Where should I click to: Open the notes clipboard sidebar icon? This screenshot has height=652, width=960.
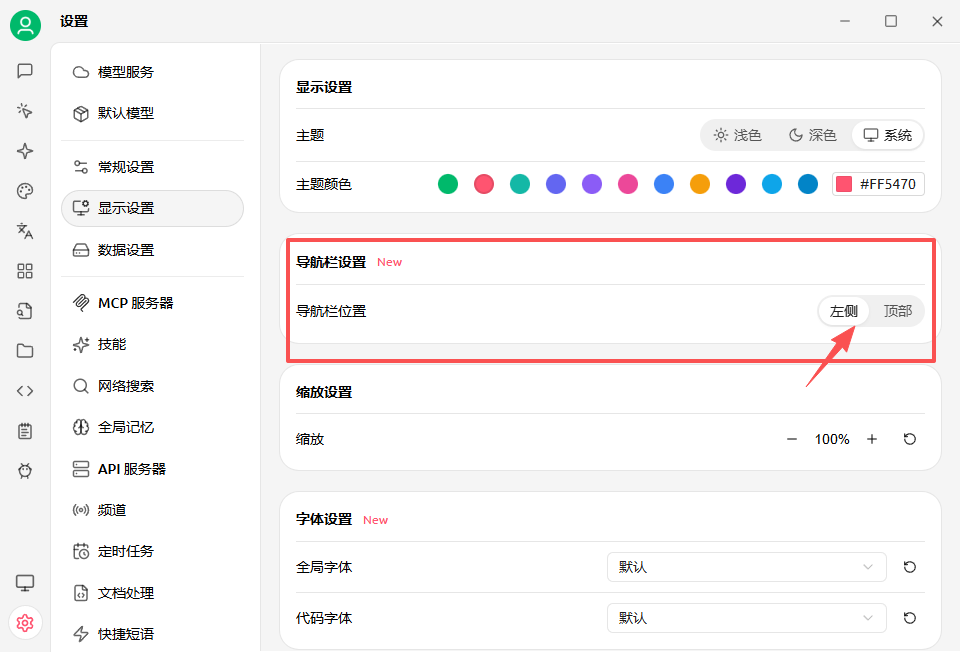(x=25, y=431)
